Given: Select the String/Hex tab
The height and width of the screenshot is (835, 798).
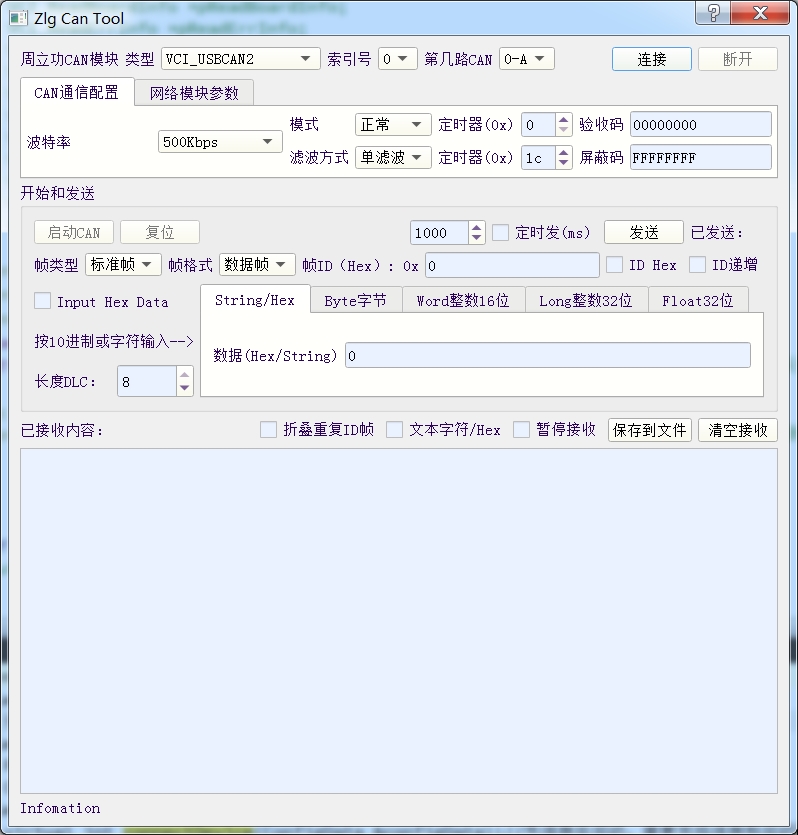Looking at the screenshot, I should [x=255, y=300].
